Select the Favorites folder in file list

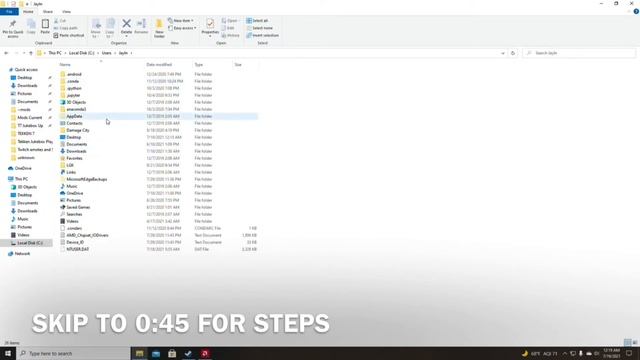point(74,158)
